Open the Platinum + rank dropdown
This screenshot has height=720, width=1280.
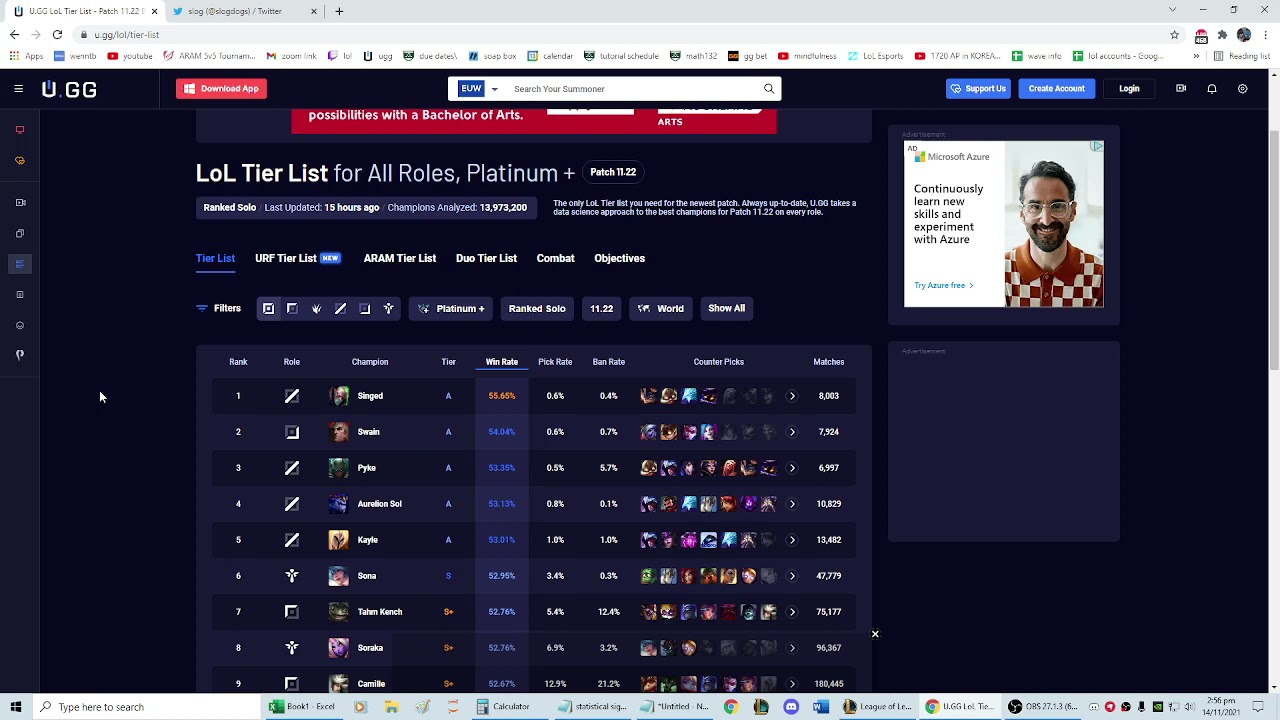coord(451,309)
